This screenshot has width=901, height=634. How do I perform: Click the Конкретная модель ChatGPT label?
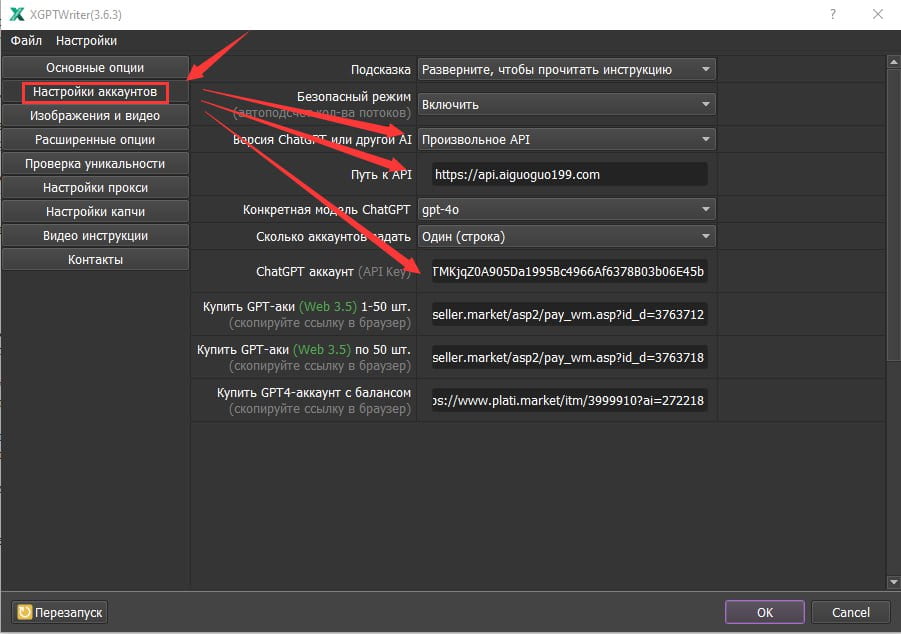pos(327,210)
